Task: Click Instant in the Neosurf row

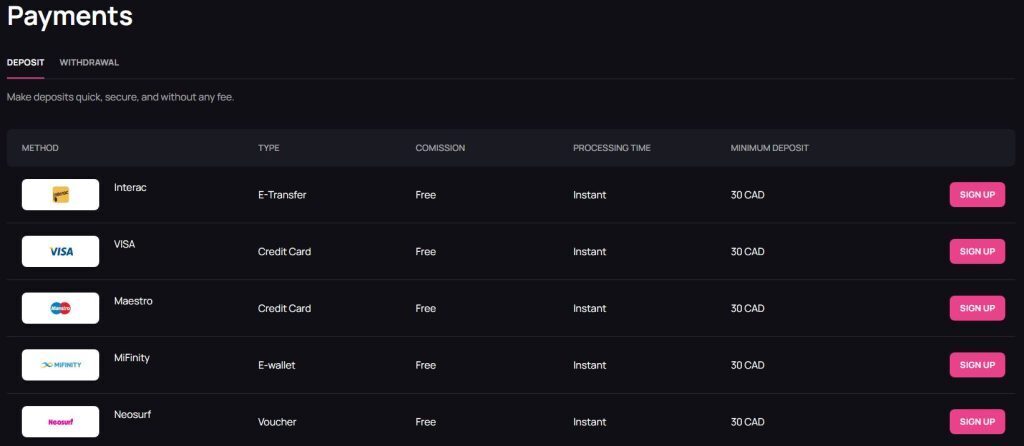Action: click(x=590, y=422)
